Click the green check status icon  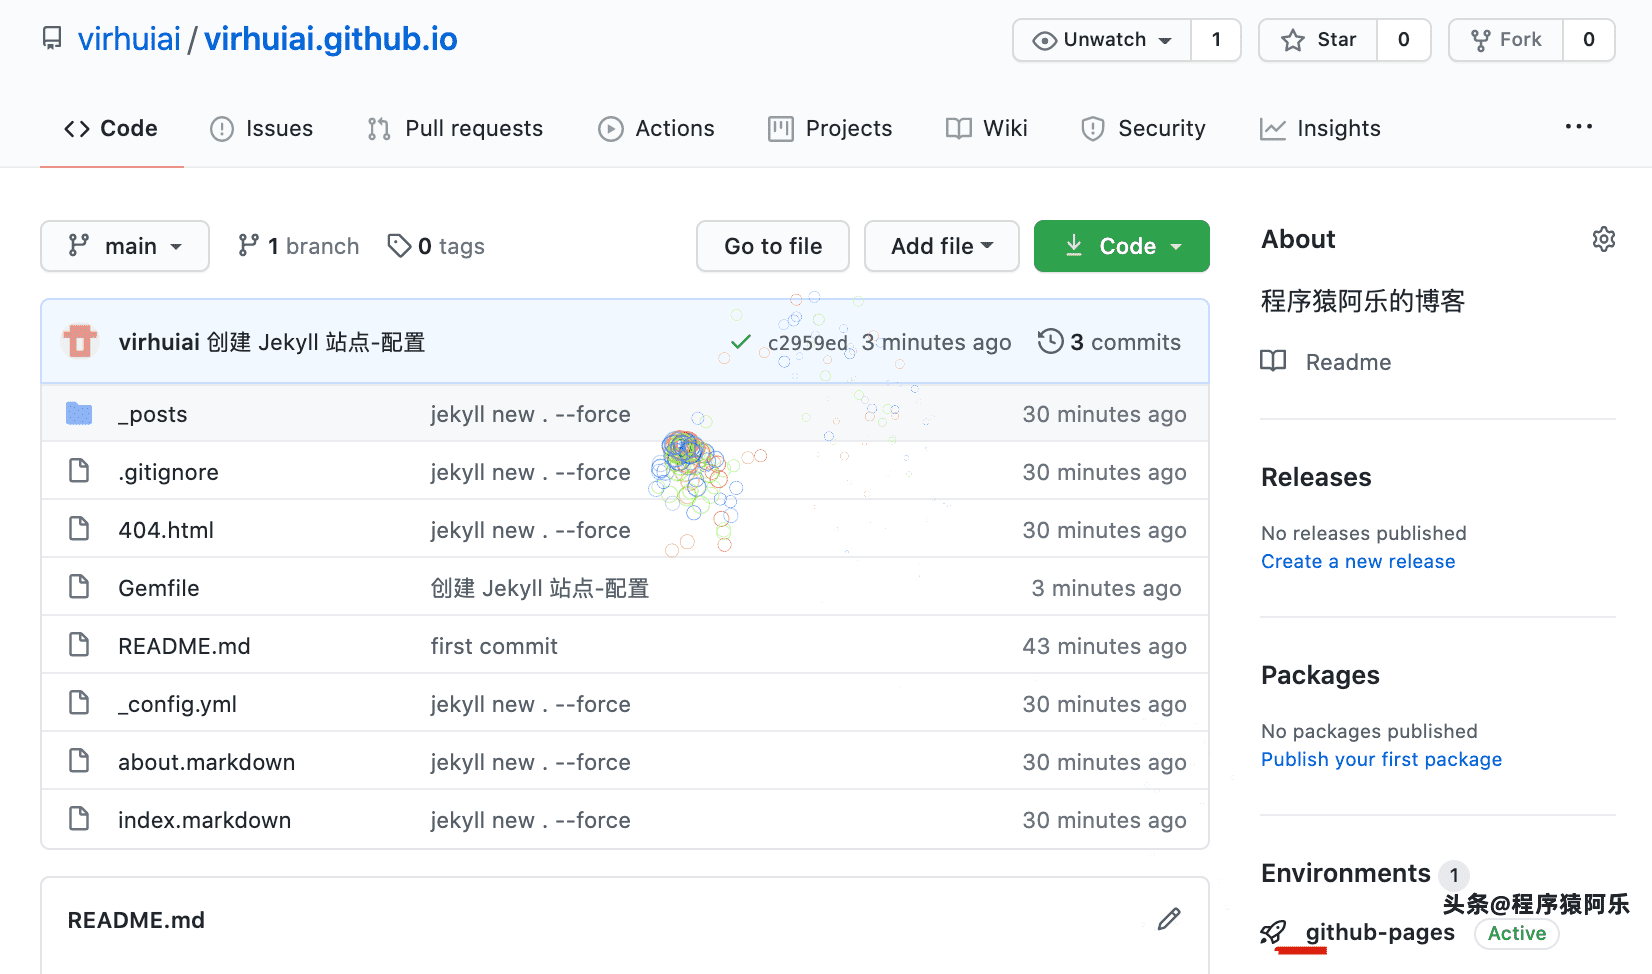(x=741, y=342)
